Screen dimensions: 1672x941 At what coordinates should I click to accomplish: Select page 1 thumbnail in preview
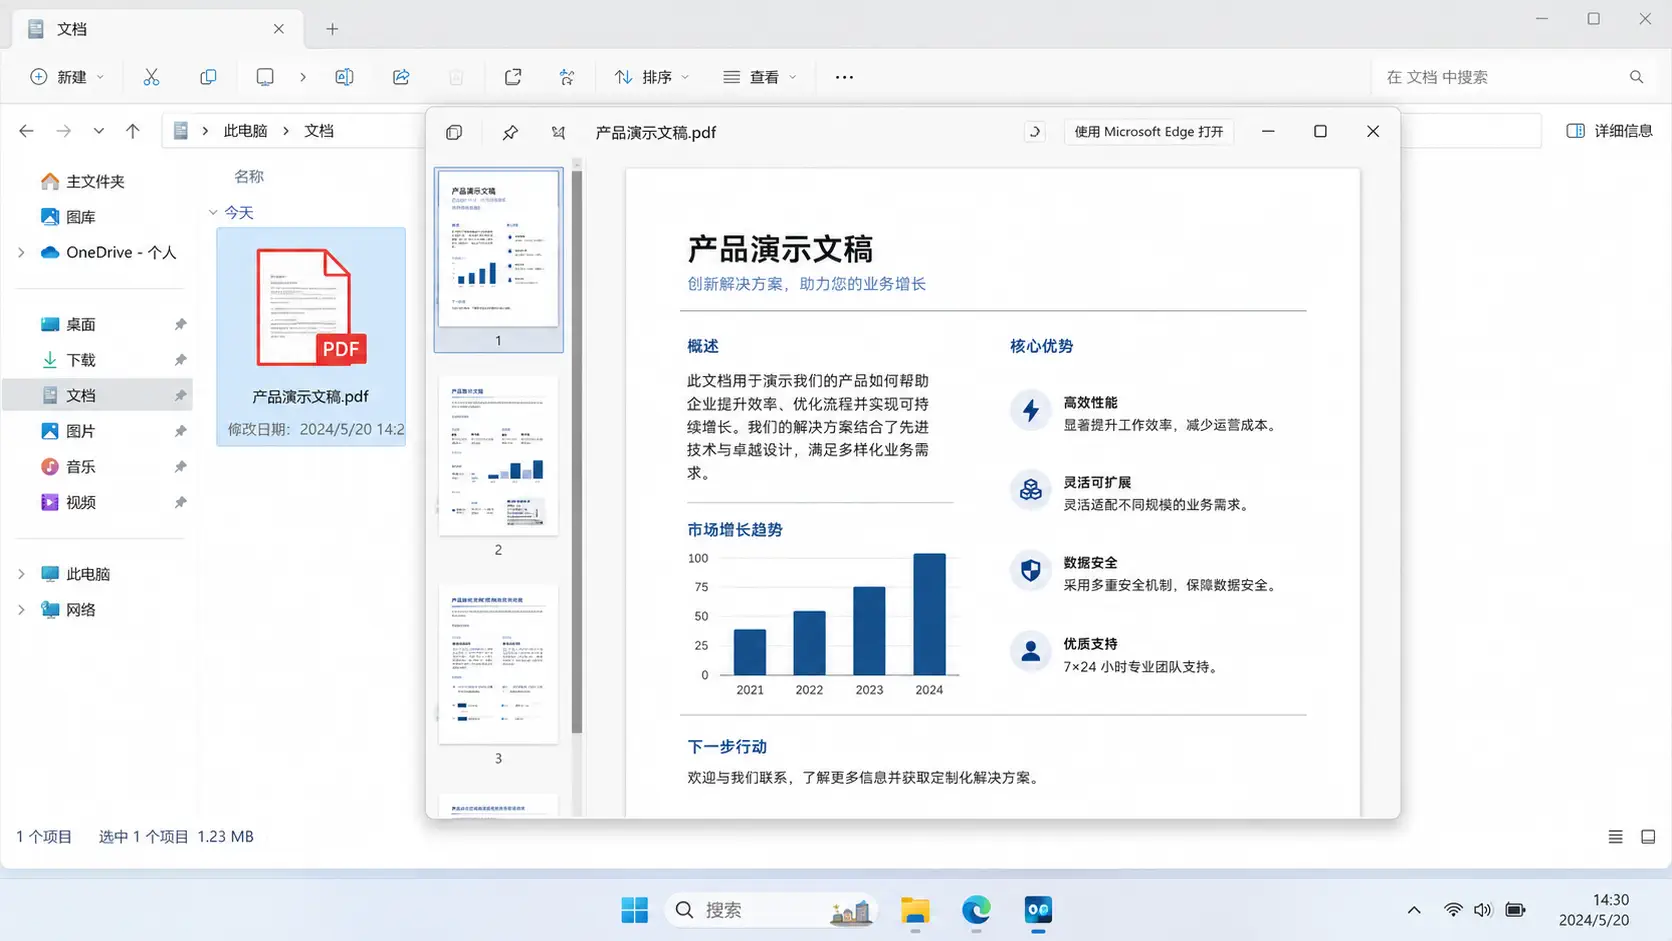point(498,260)
